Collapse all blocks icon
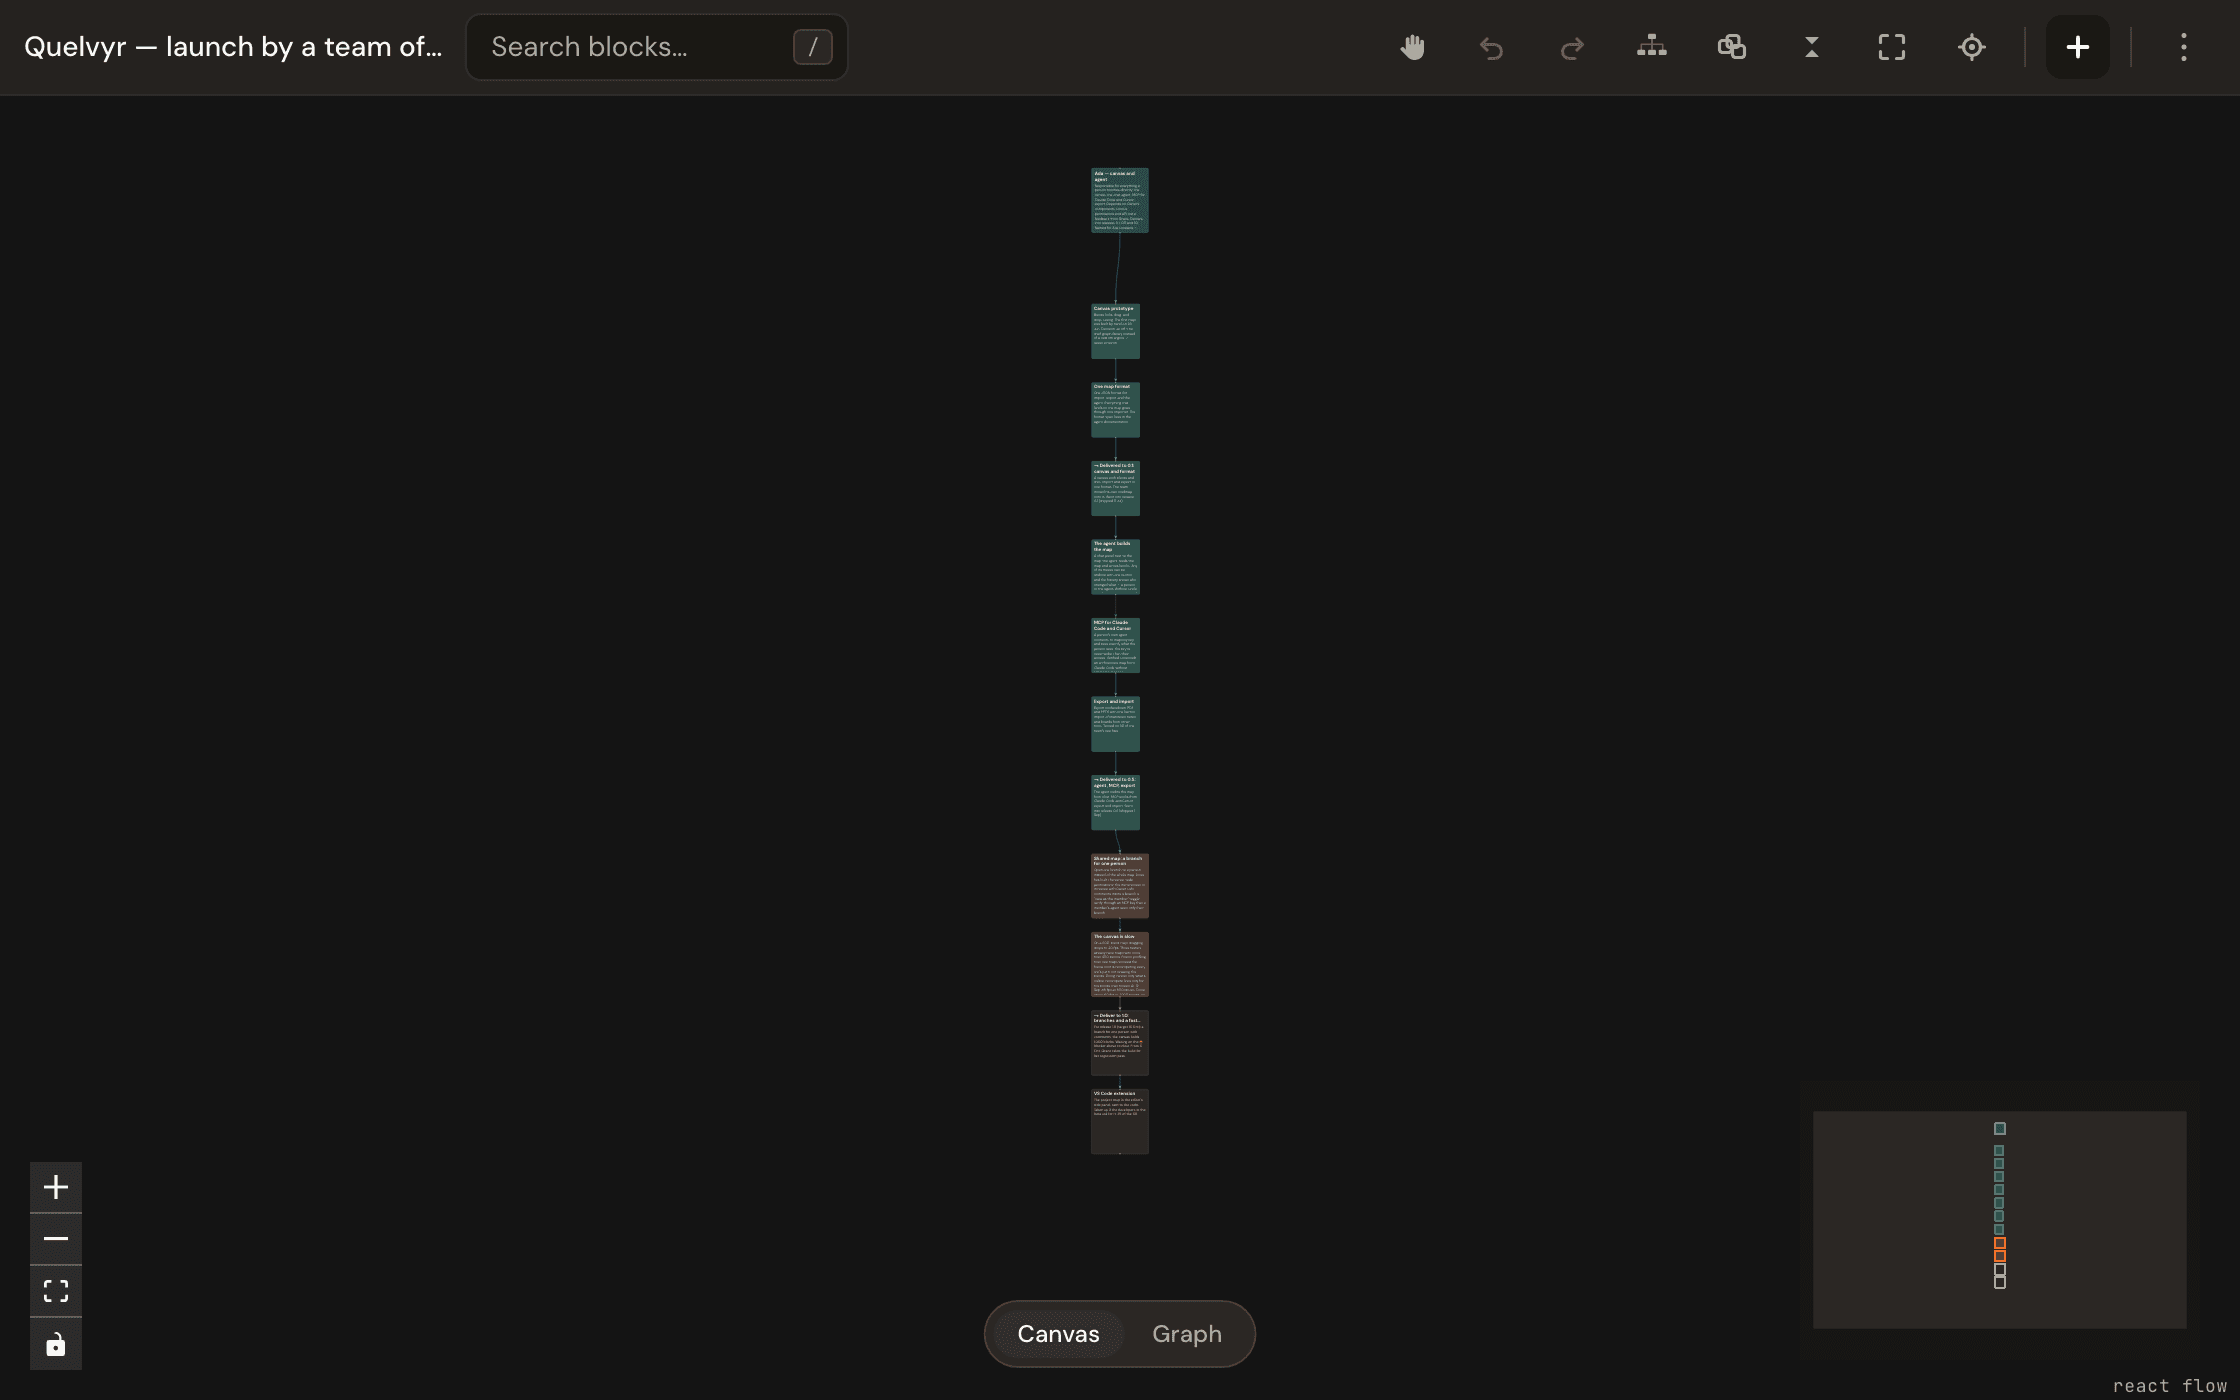 click(x=1812, y=47)
